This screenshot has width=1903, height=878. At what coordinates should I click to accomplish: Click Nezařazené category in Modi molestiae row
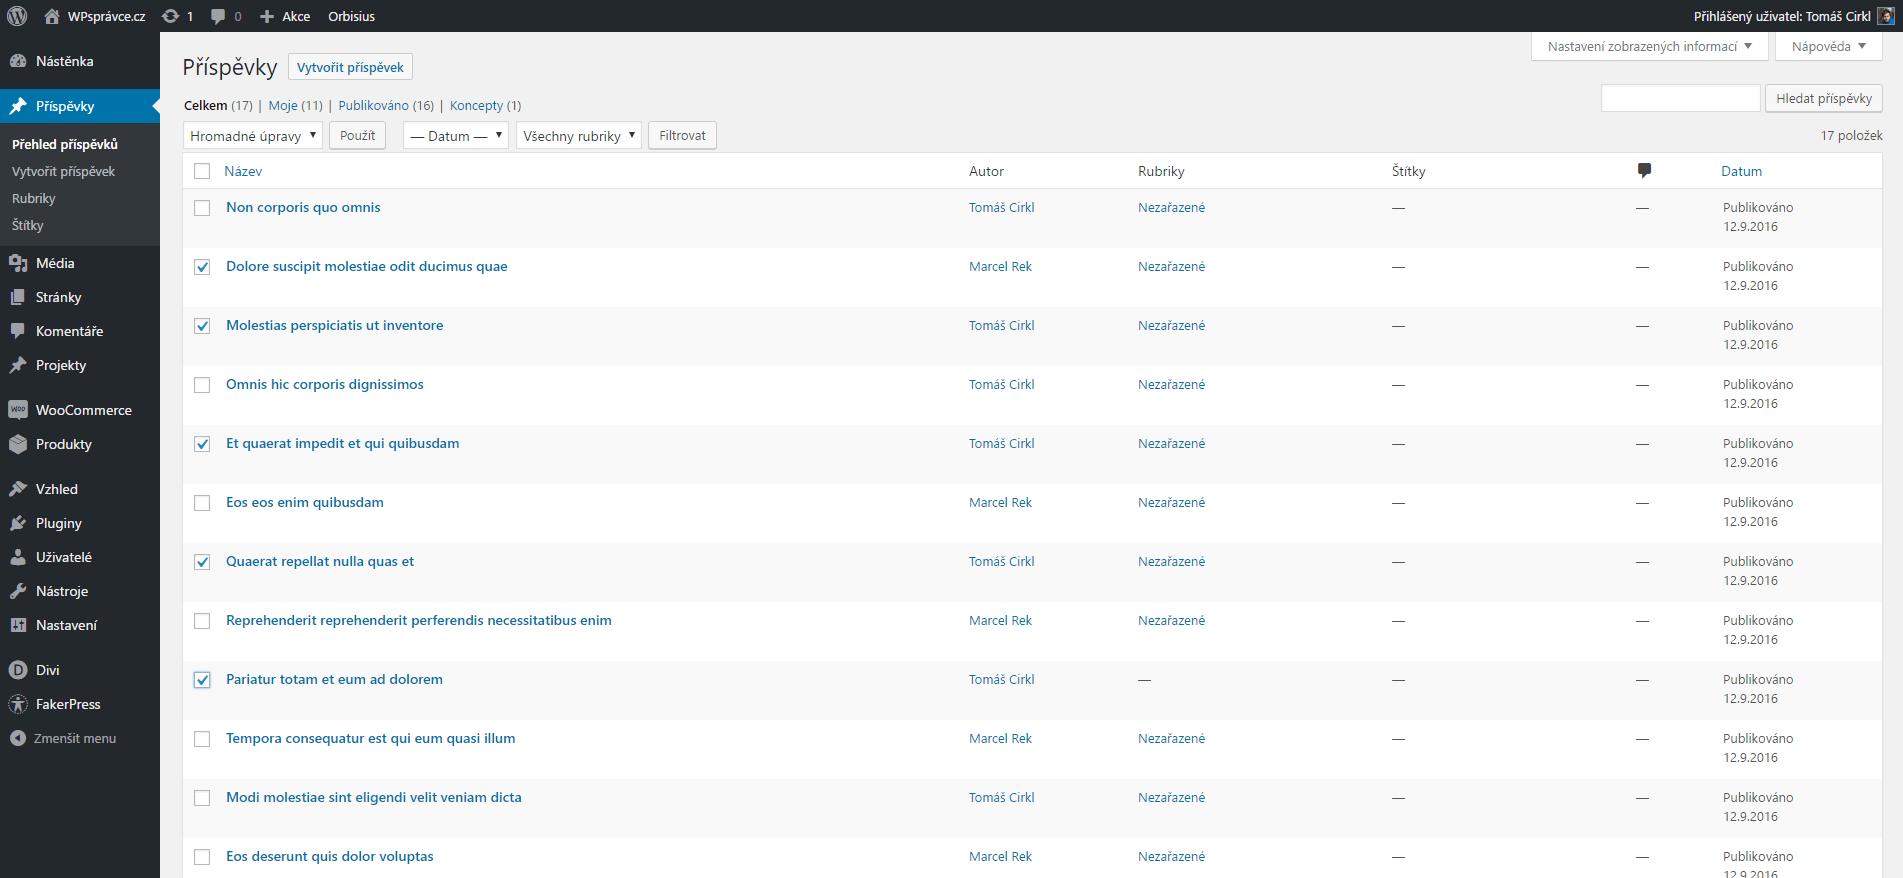1172,797
